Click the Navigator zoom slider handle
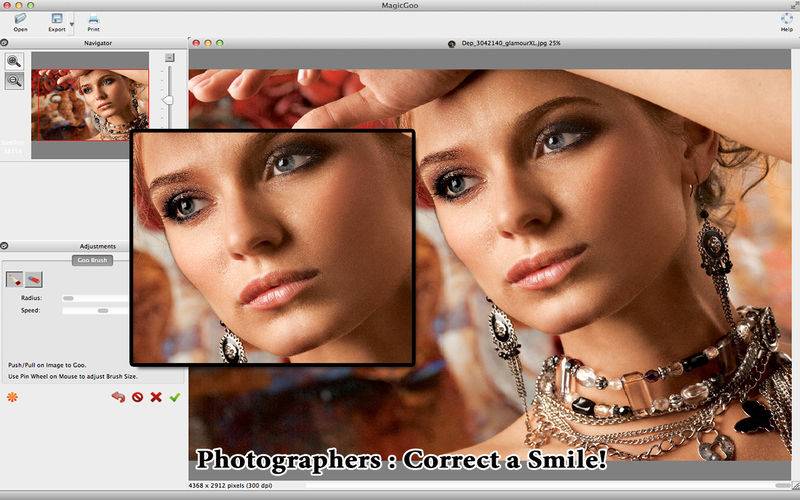 [x=169, y=99]
